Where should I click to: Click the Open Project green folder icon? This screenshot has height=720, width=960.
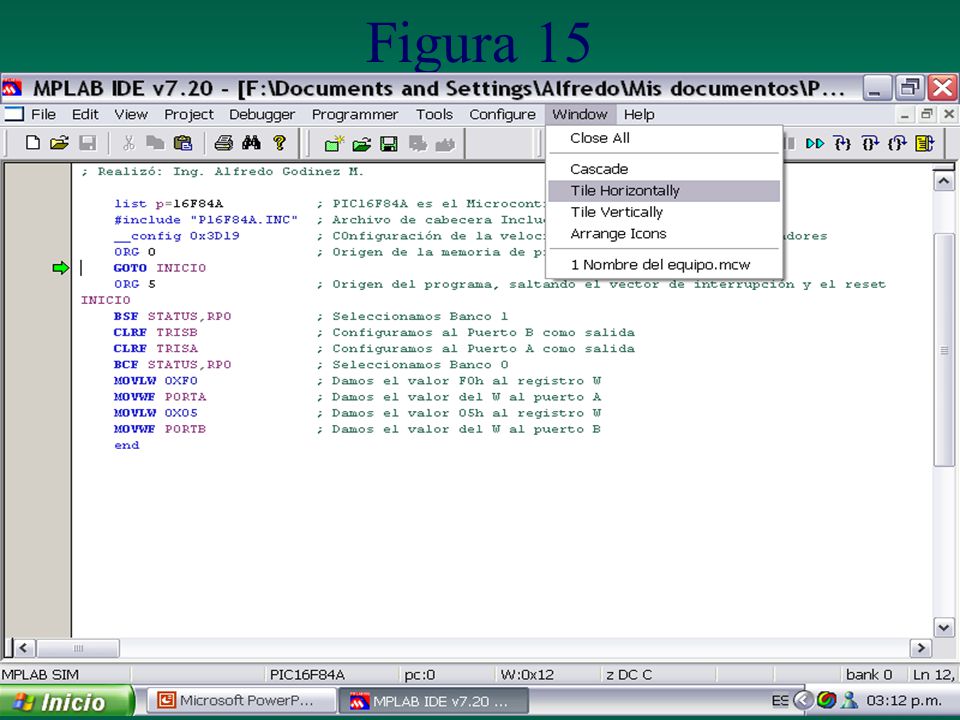pyautogui.click(x=362, y=144)
